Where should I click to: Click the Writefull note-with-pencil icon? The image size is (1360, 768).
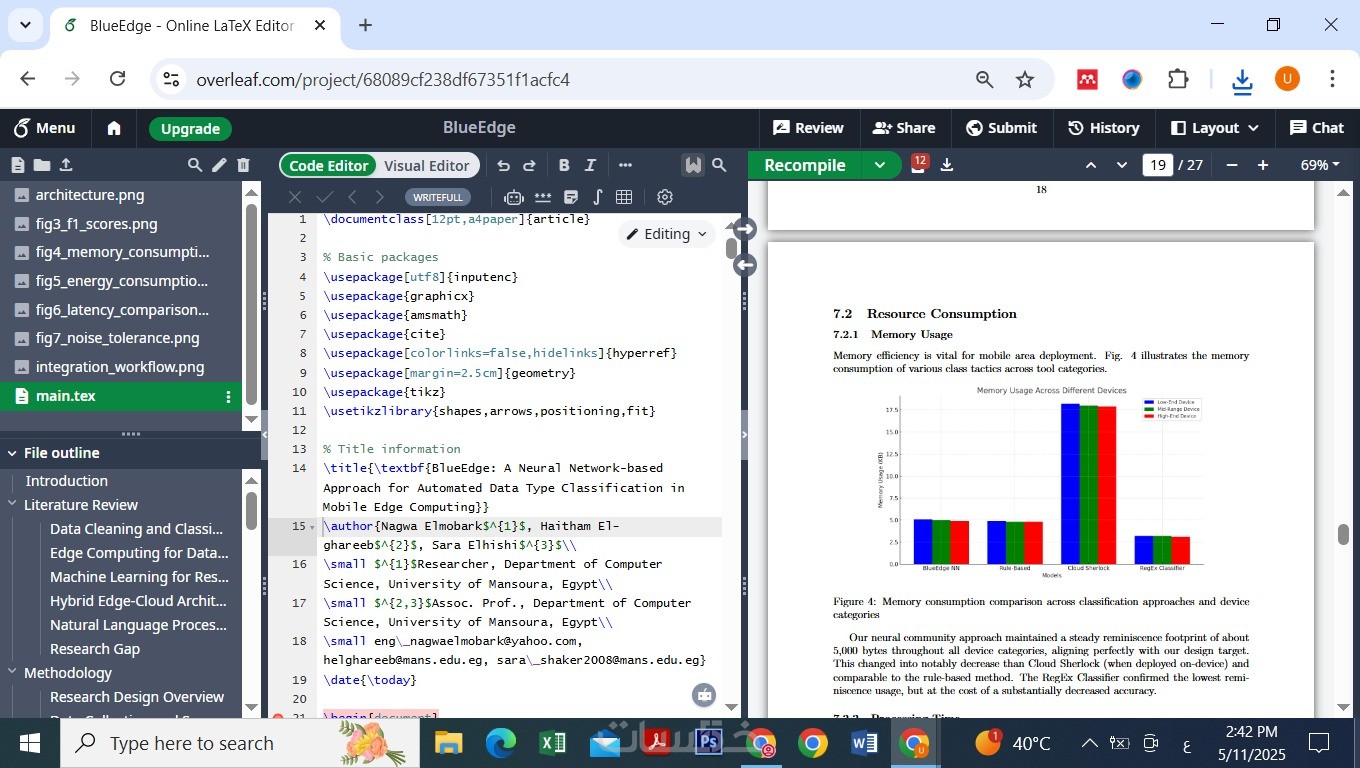(x=571, y=197)
